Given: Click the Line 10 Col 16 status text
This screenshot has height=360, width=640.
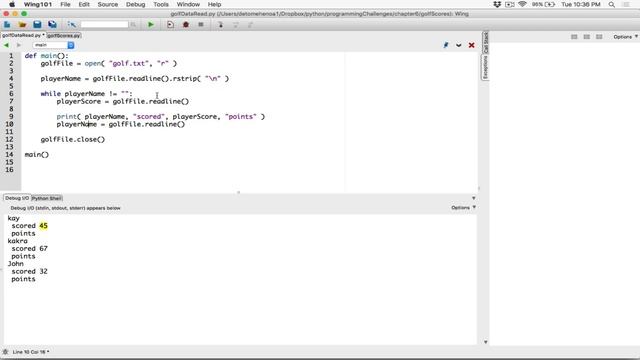Looking at the screenshot, I should coord(31,352).
